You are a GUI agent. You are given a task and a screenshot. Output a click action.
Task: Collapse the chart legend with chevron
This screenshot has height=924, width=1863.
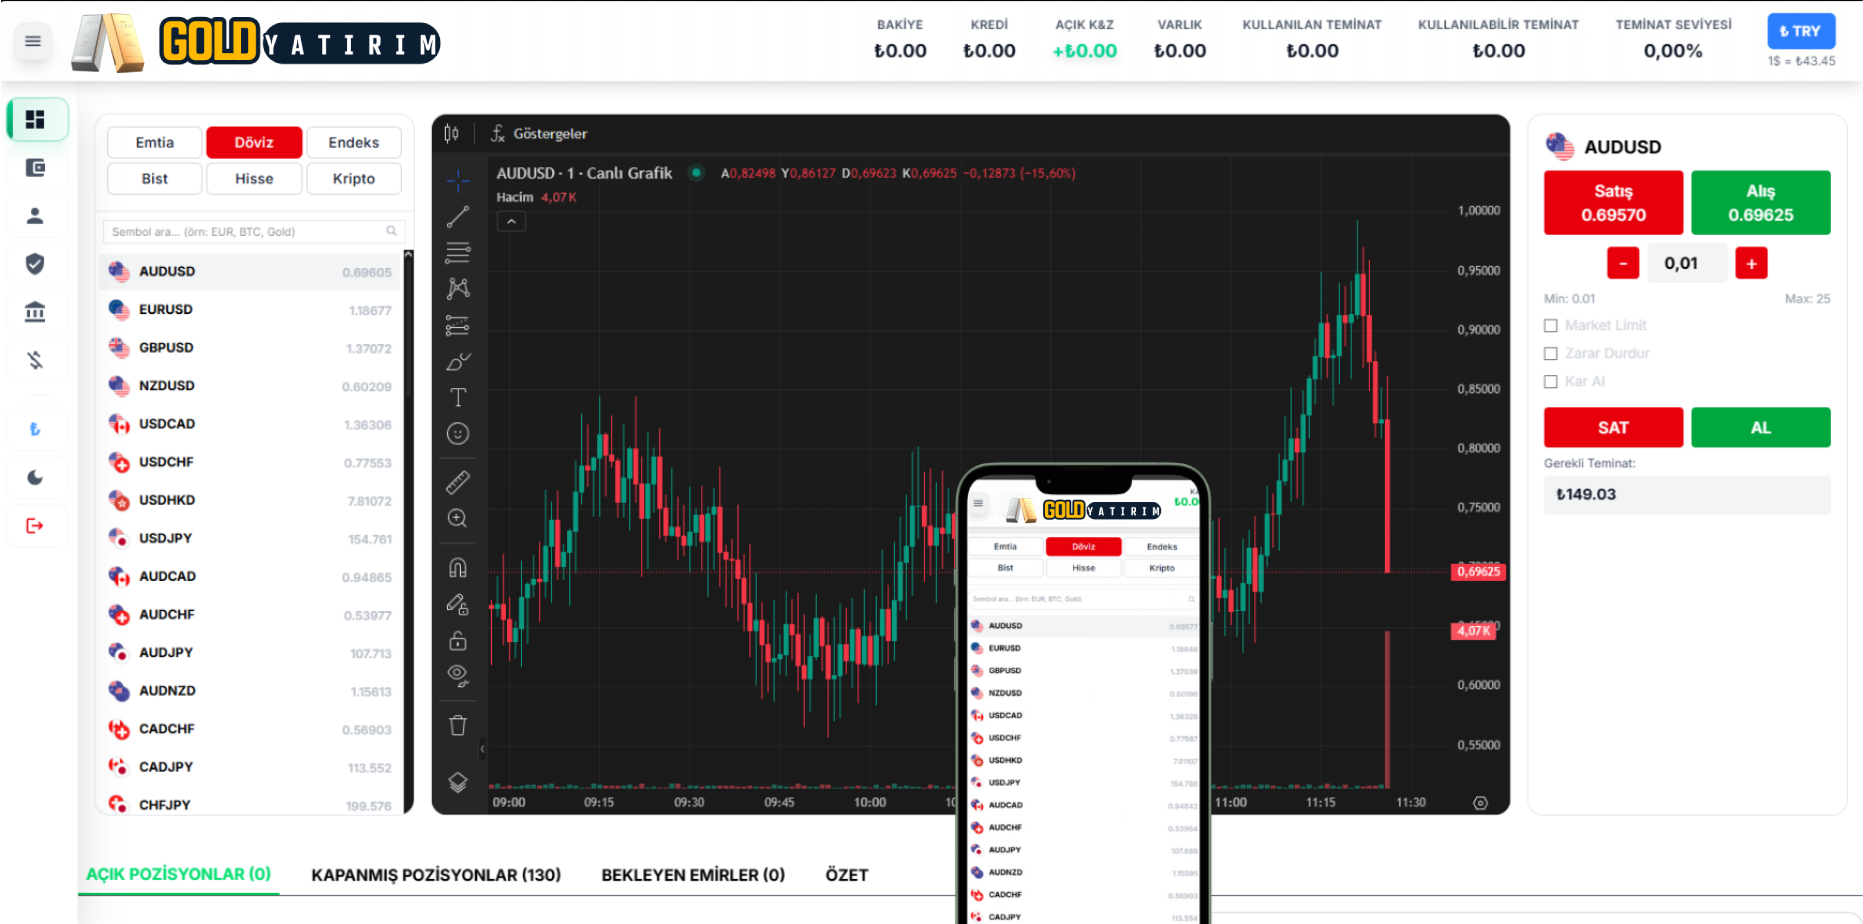[x=511, y=221]
